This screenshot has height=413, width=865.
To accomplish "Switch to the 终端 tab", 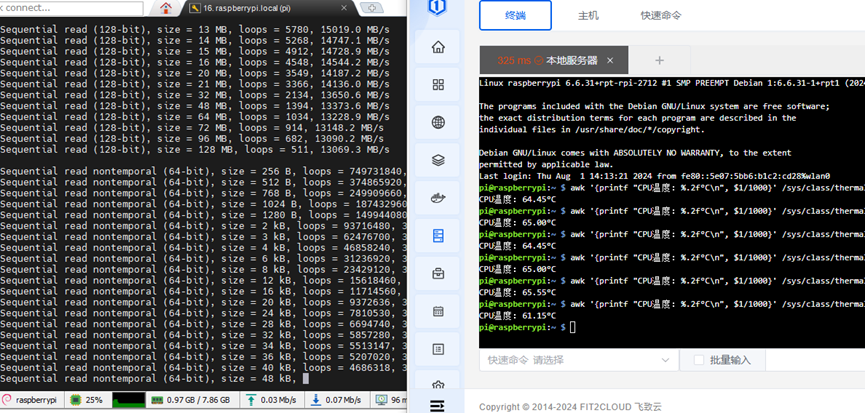I will [x=515, y=15].
